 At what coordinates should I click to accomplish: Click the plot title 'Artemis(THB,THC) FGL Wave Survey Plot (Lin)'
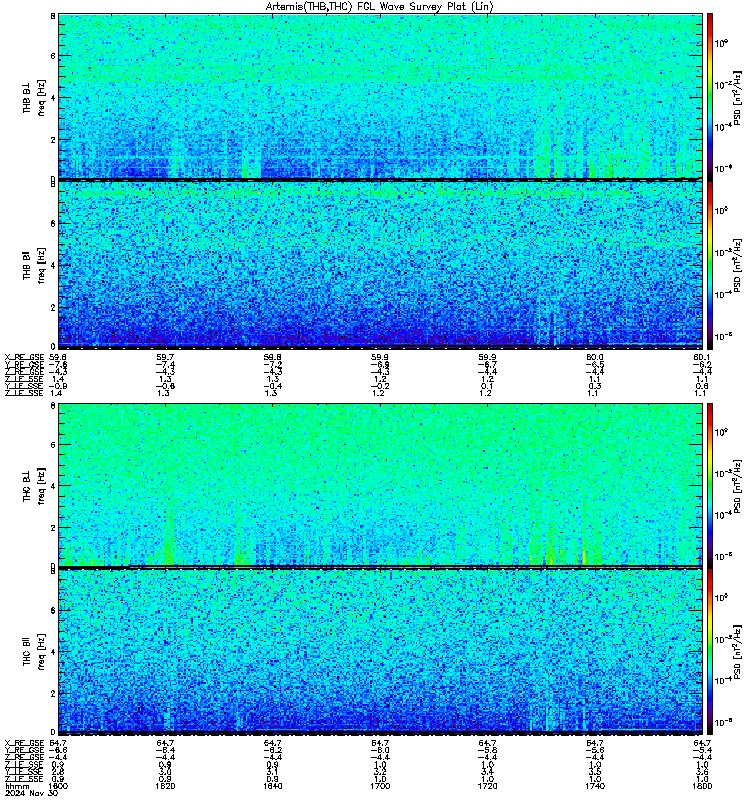coord(380,7)
